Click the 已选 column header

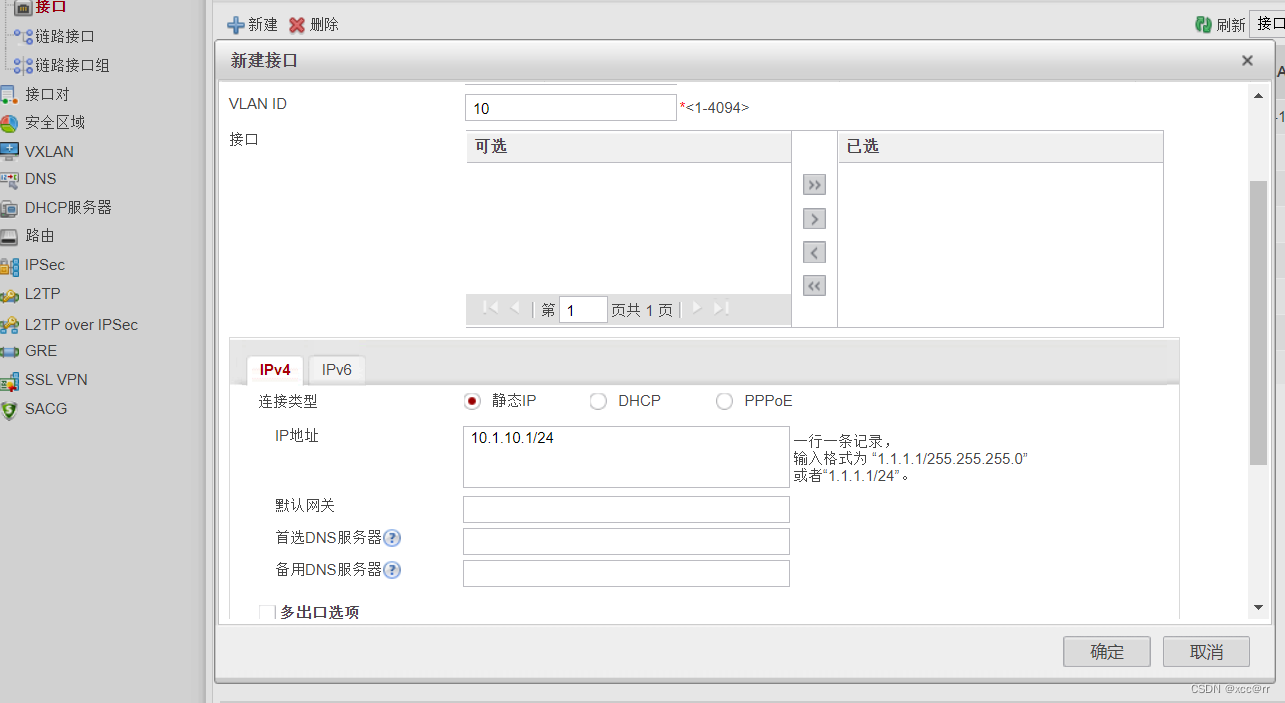coord(1000,147)
